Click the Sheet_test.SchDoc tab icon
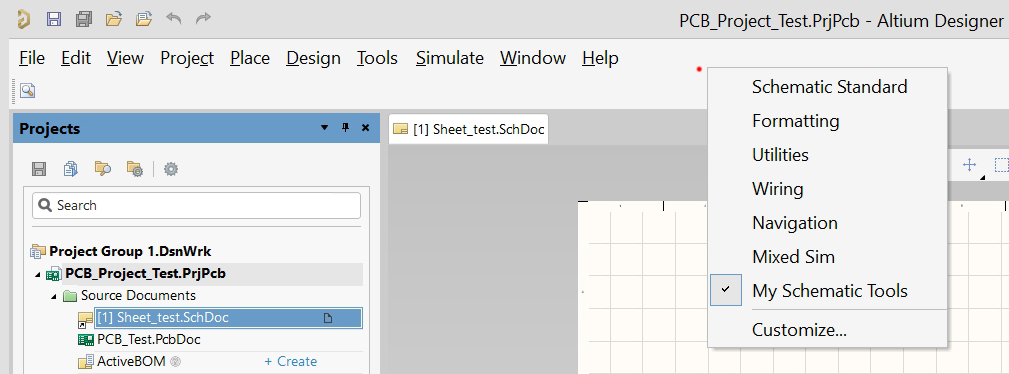Screen dimensions: 1009x374 pos(401,129)
